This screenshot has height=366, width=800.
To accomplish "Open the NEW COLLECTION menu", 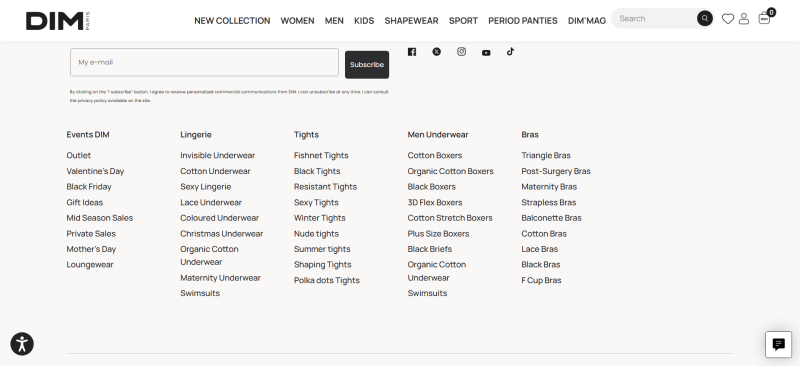I will pos(232,21).
